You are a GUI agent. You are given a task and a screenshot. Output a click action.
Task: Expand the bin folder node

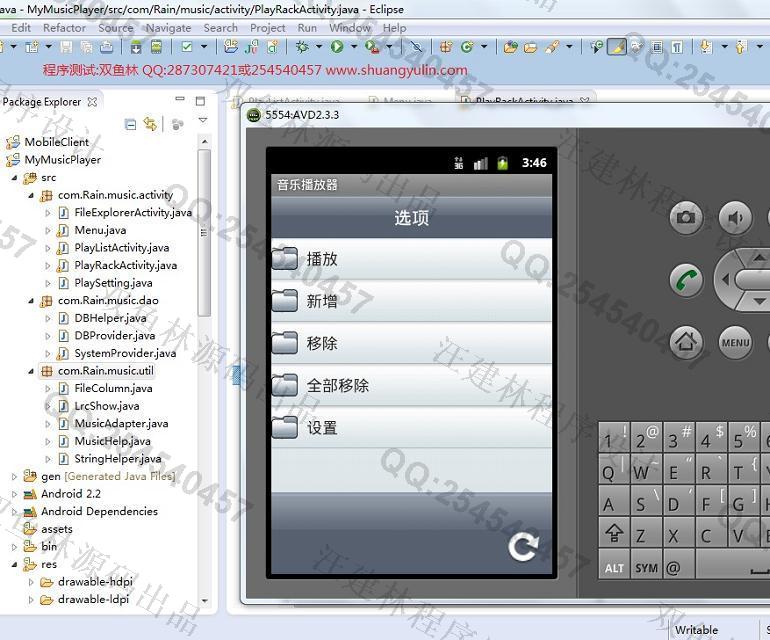tap(14, 547)
